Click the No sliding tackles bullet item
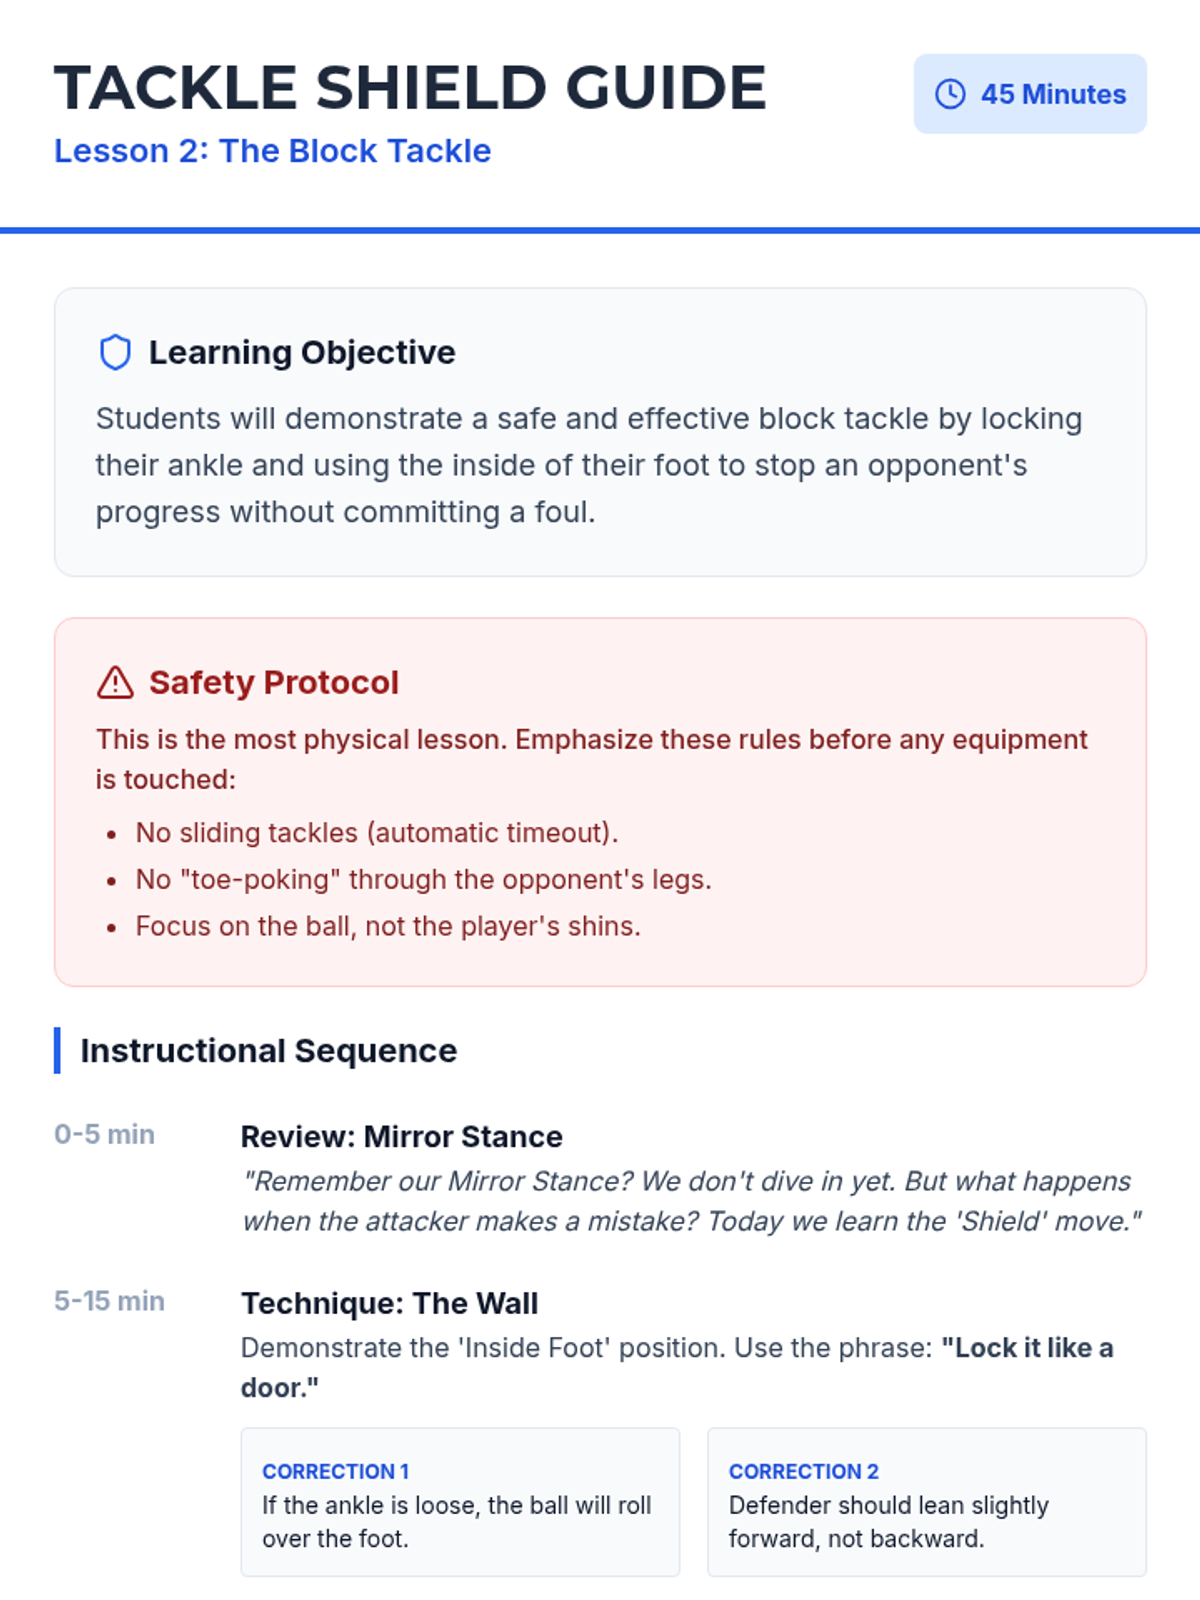Image resolution: width=1200 pixels, height=1600 pixels. click(376, 833)
